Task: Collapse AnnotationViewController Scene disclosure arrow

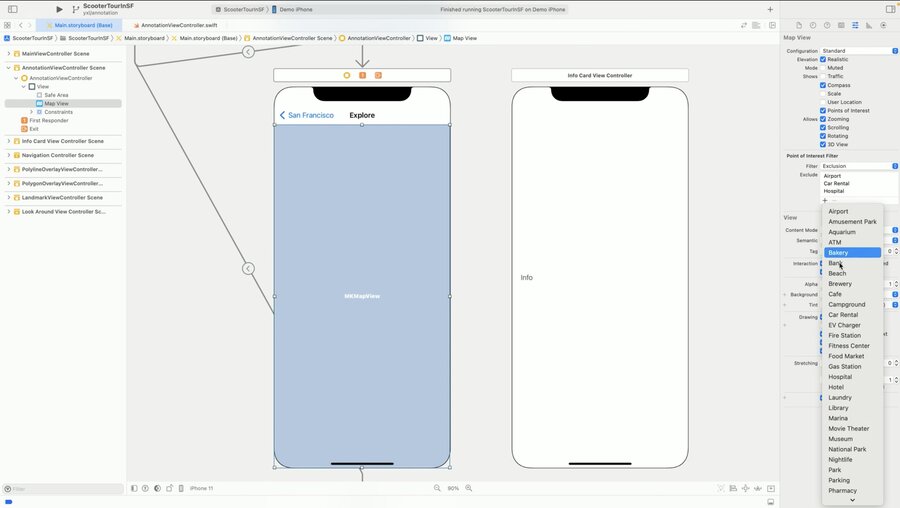Action: pyautogui.click(x=9, y=68)
